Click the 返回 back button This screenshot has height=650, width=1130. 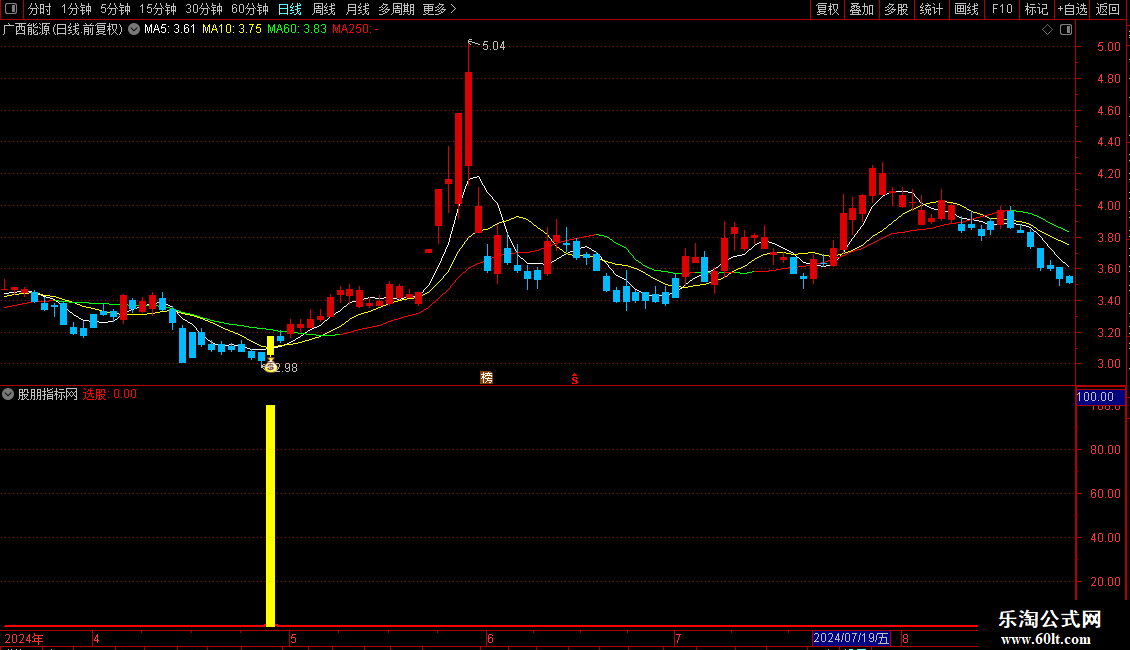1108,9
